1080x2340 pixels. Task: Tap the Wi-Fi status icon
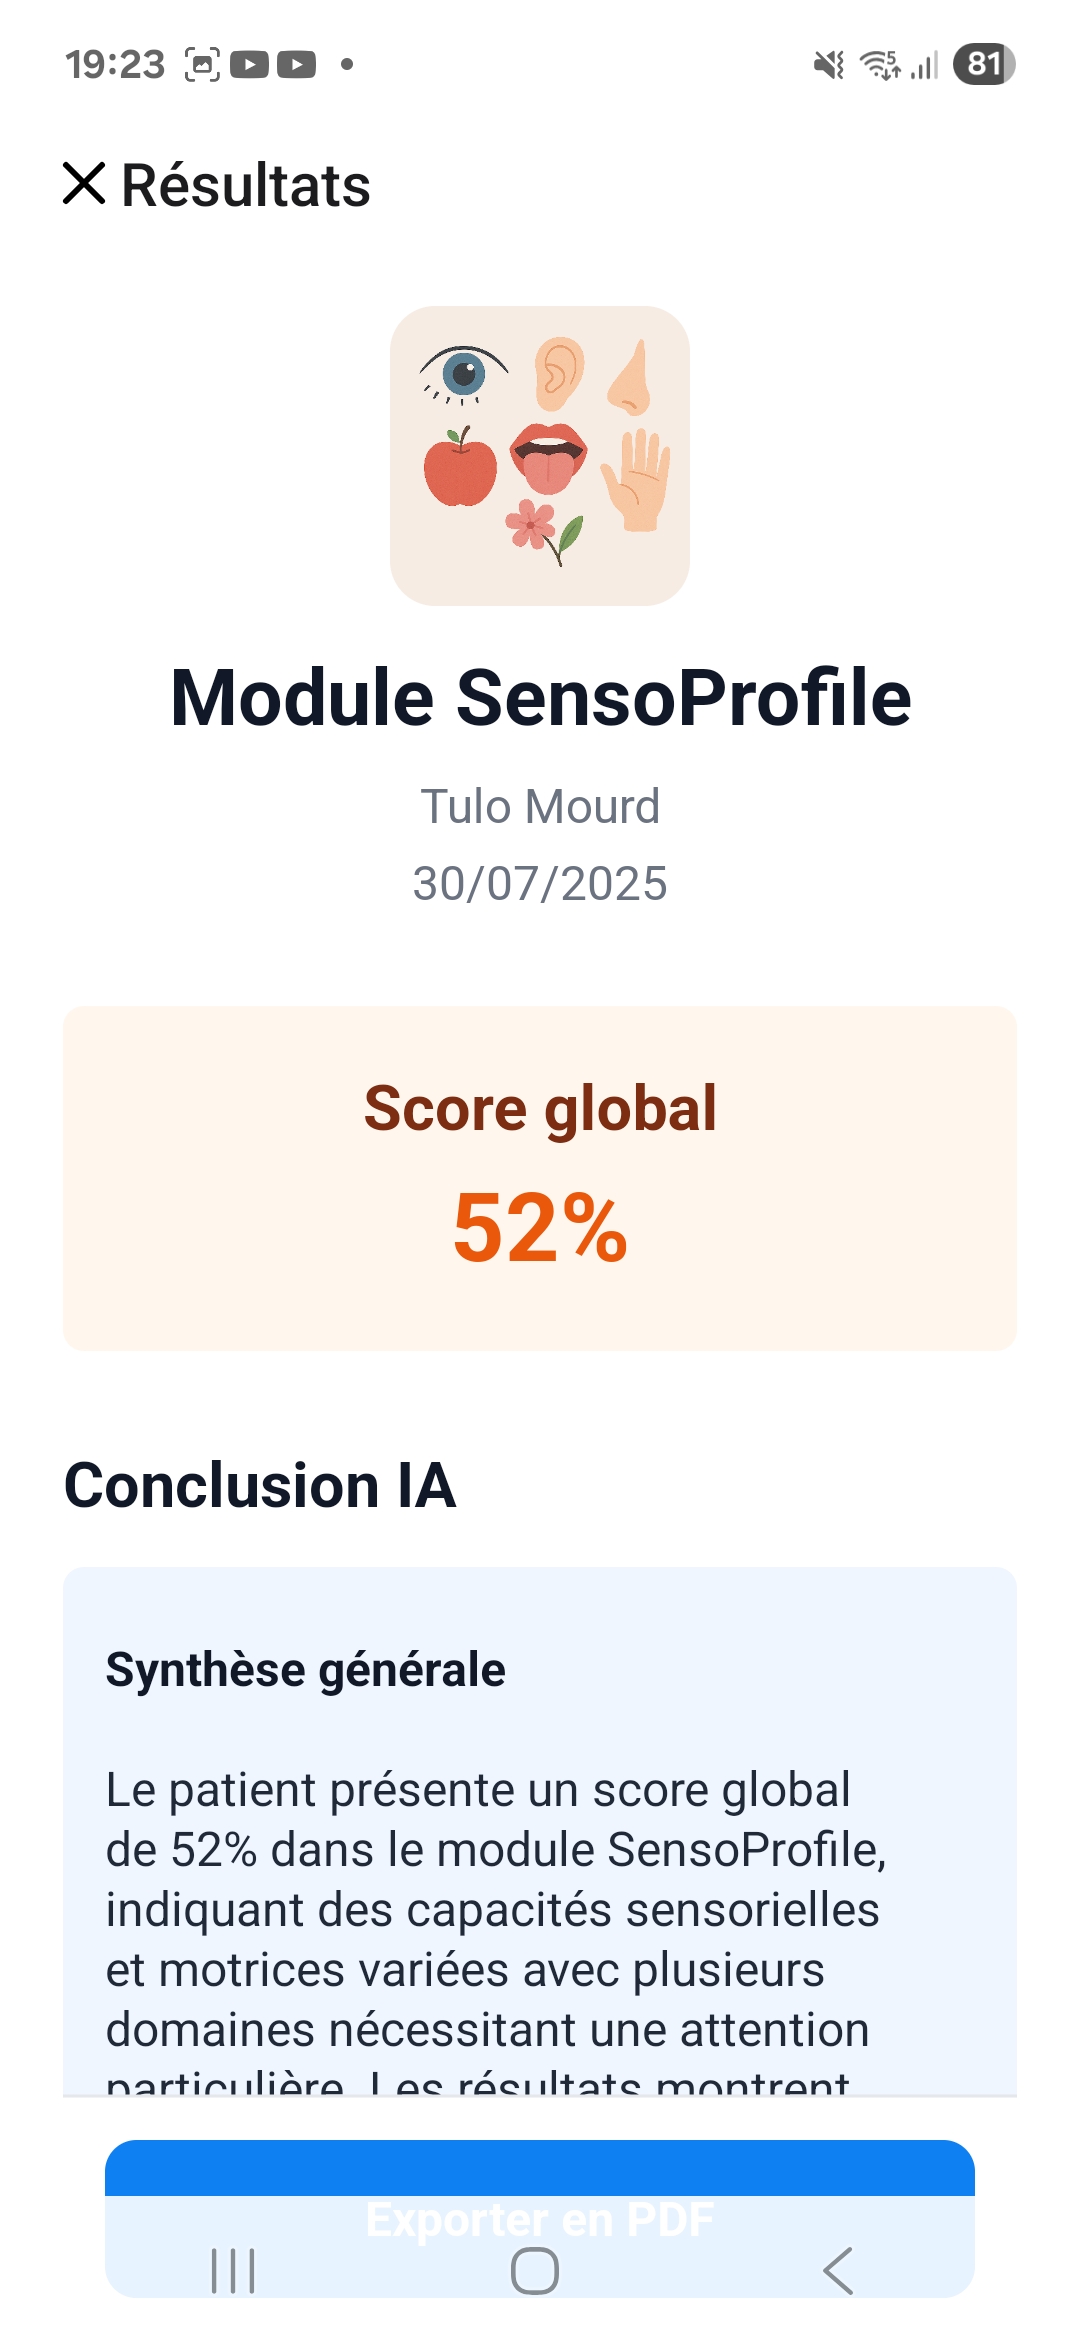880,65
